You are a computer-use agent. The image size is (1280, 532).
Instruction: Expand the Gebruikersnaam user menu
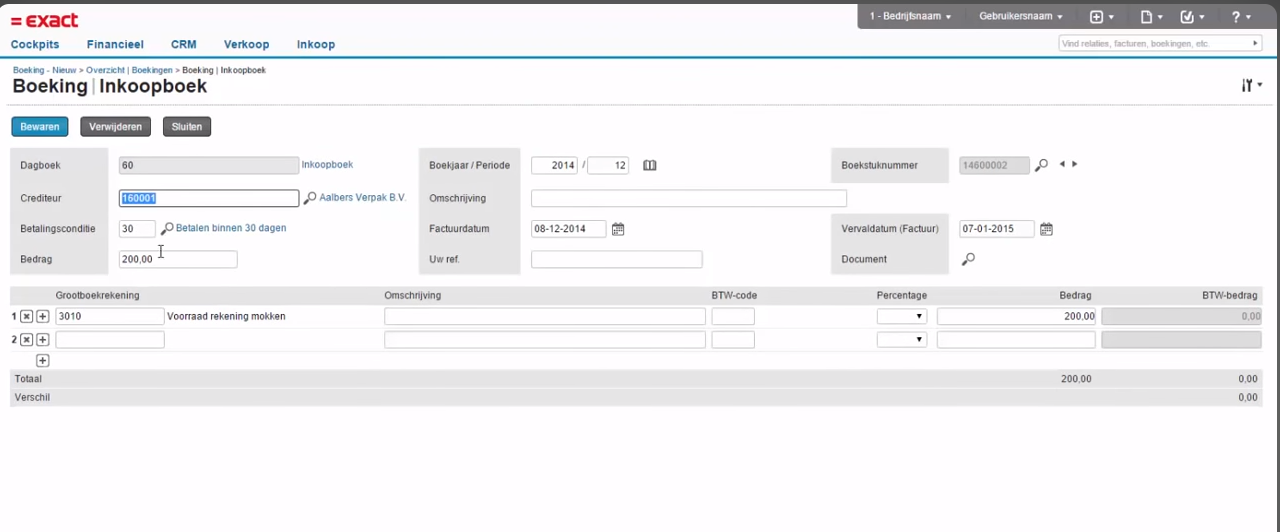coord(1020,17)
